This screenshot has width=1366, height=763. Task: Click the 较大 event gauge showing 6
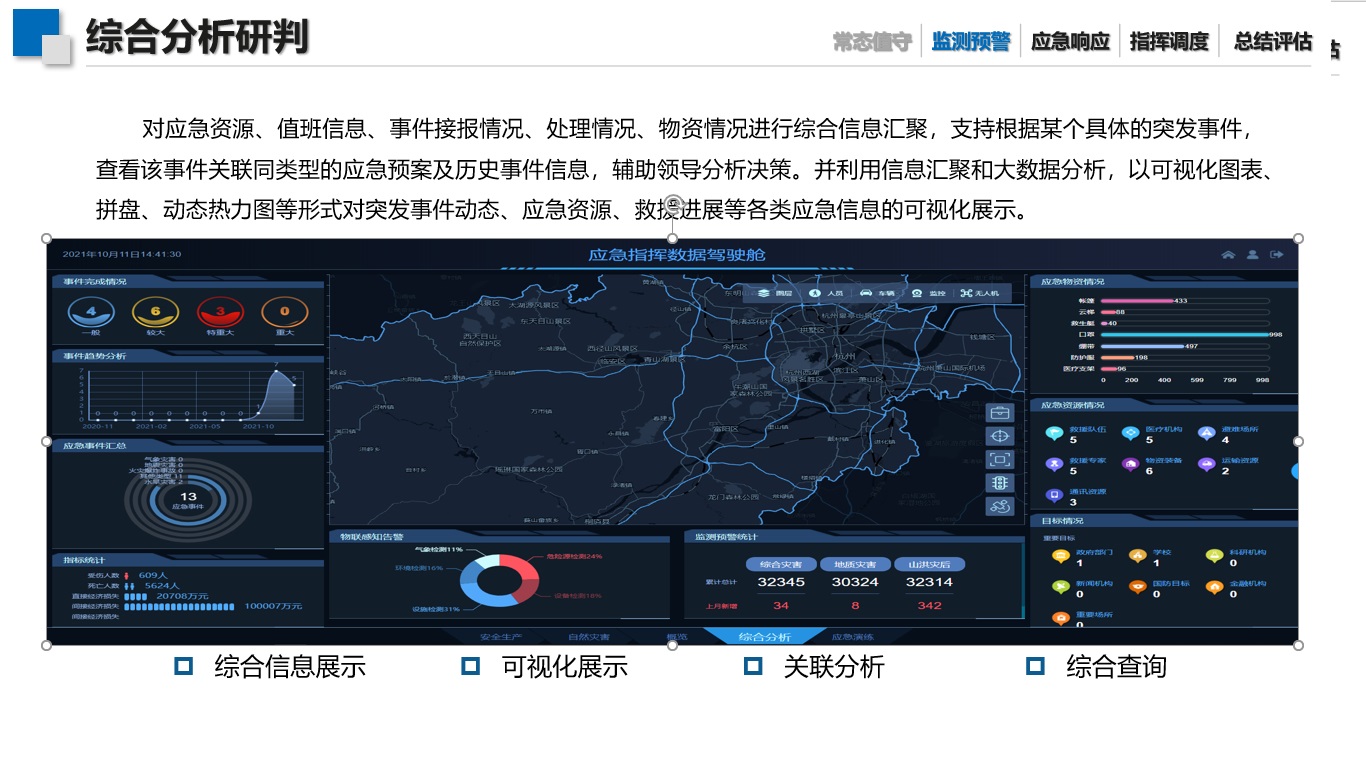point(155,313)
